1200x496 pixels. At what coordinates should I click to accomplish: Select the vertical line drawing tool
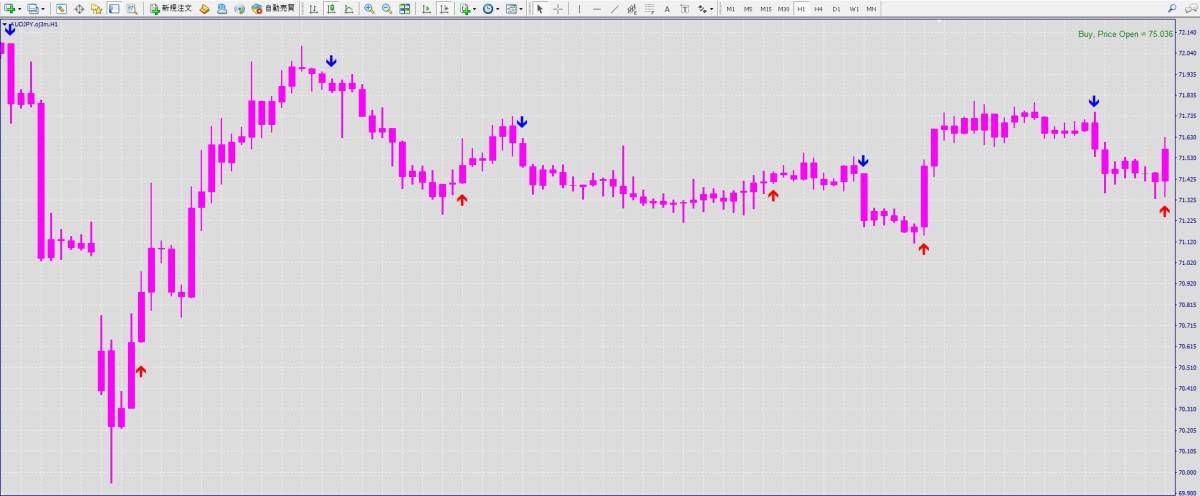tap(579, 9)
